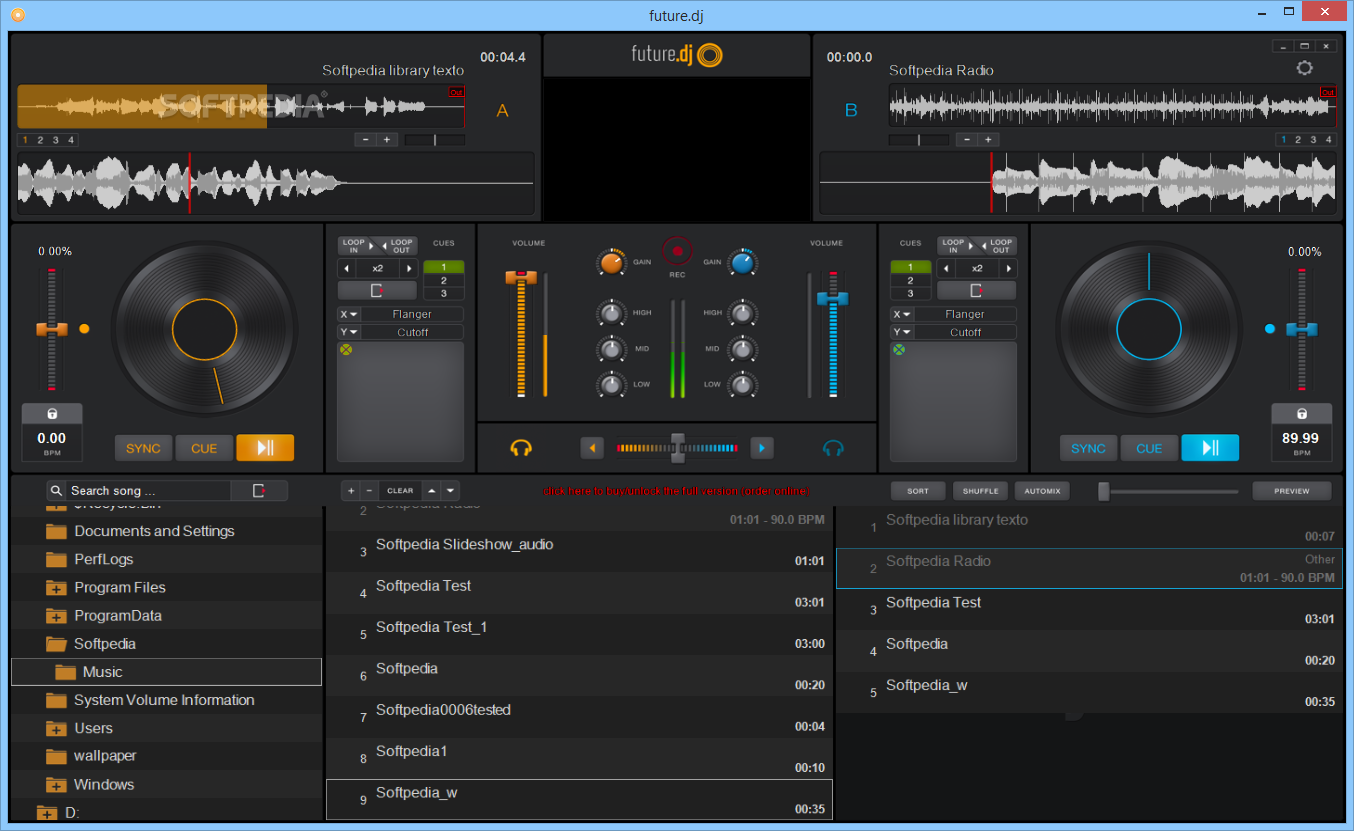Select cue 2 on deck A

point(444,280)
